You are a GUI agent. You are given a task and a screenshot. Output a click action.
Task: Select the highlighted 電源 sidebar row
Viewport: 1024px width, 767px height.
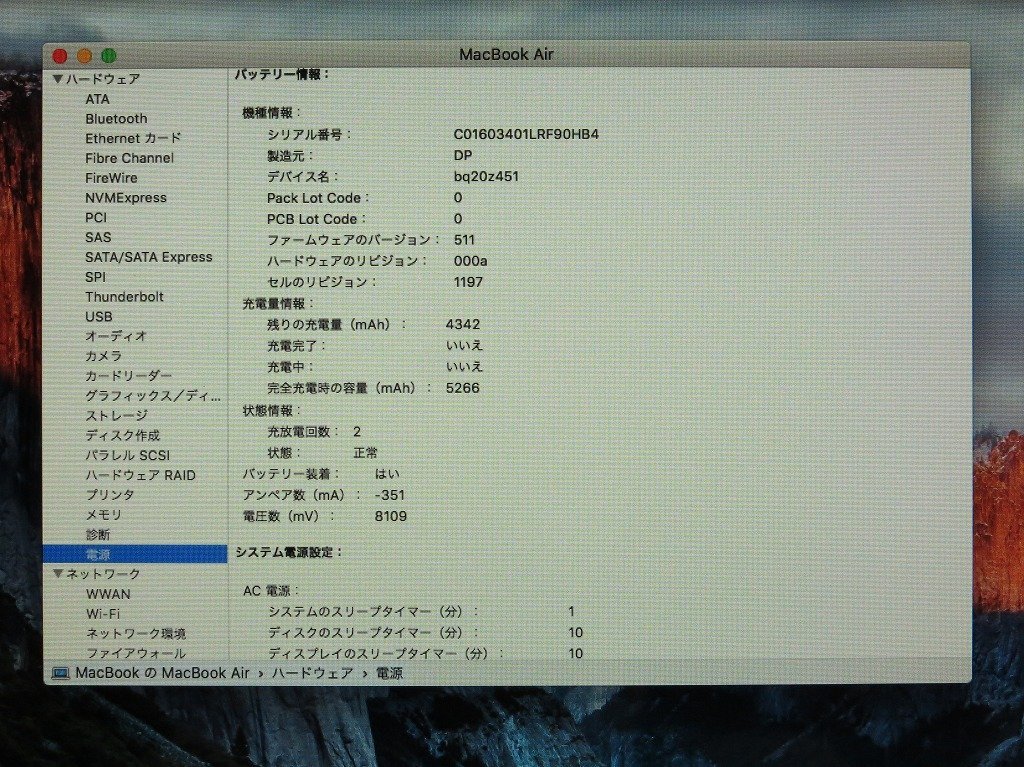(x=135, y=554)
